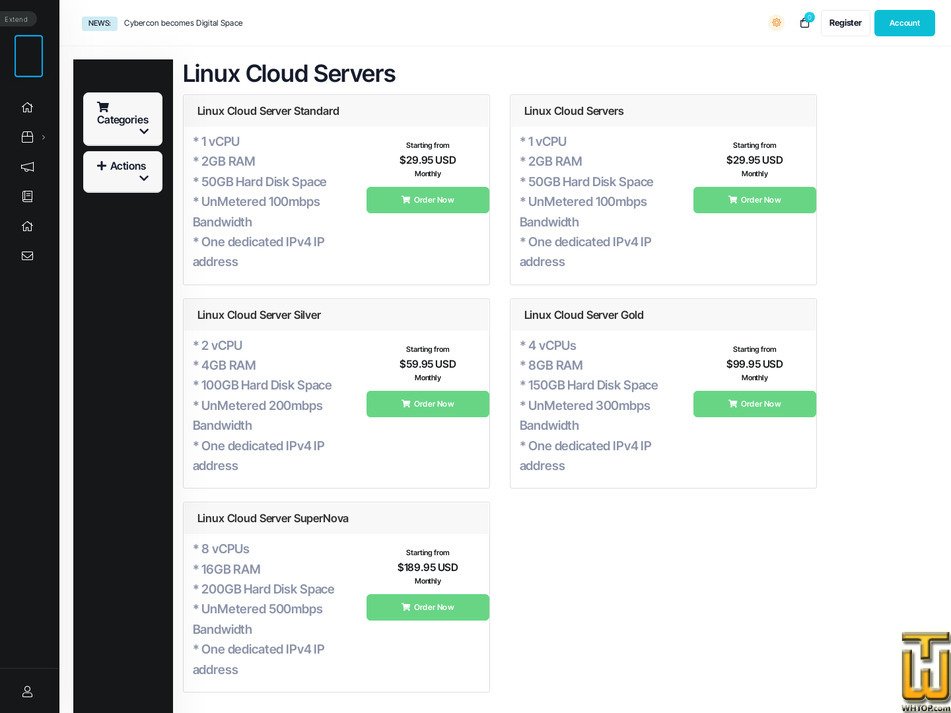Follow the Cybercon becomes Digital Space link
The height and width of the screenshot is (713, 951).
181,22
